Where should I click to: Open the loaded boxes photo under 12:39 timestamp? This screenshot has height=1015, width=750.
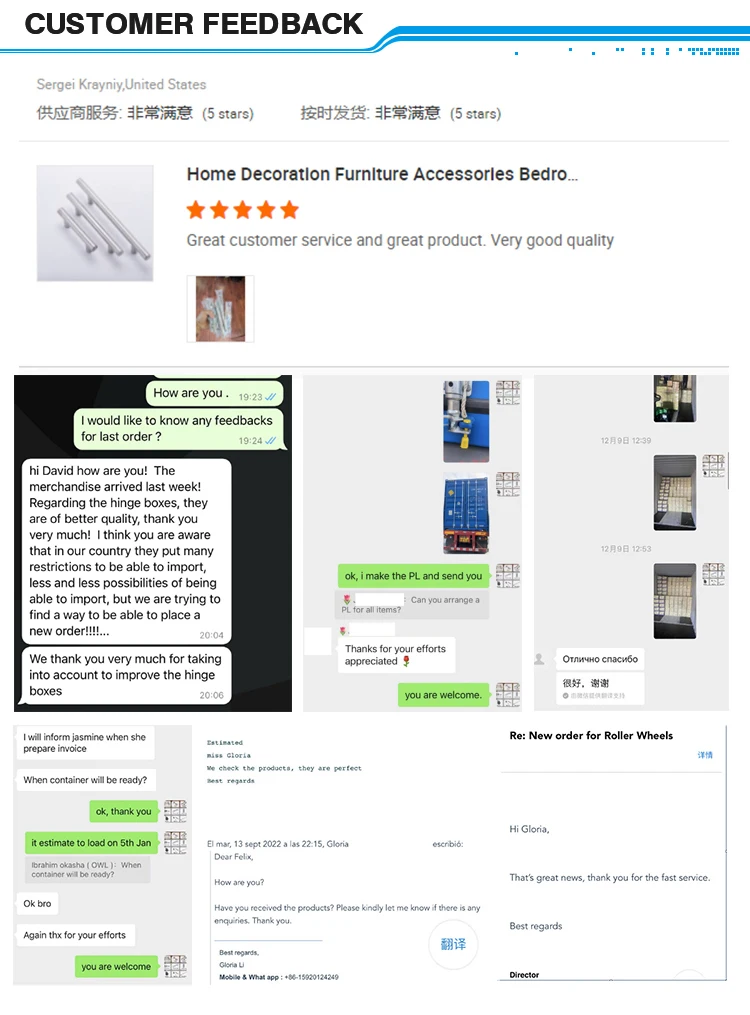pos(675,493)
